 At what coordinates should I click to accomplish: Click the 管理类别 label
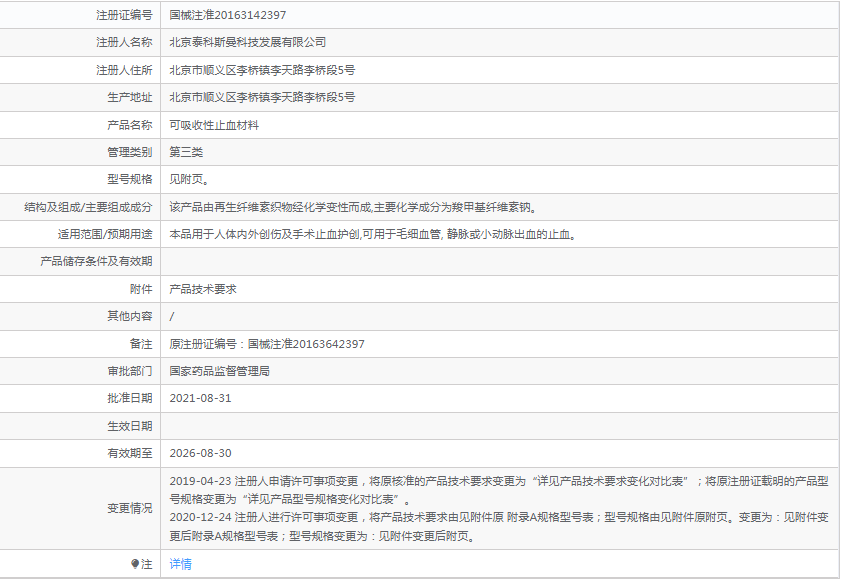pos(130,152)
